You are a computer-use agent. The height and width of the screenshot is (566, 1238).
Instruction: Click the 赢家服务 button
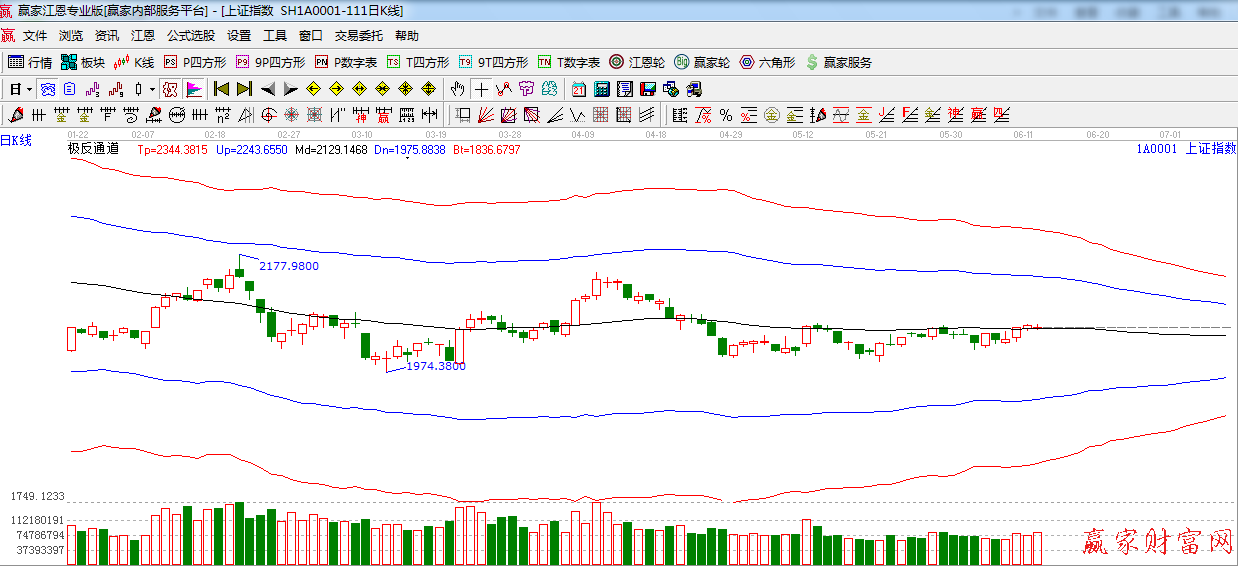(x=838, y=62)
